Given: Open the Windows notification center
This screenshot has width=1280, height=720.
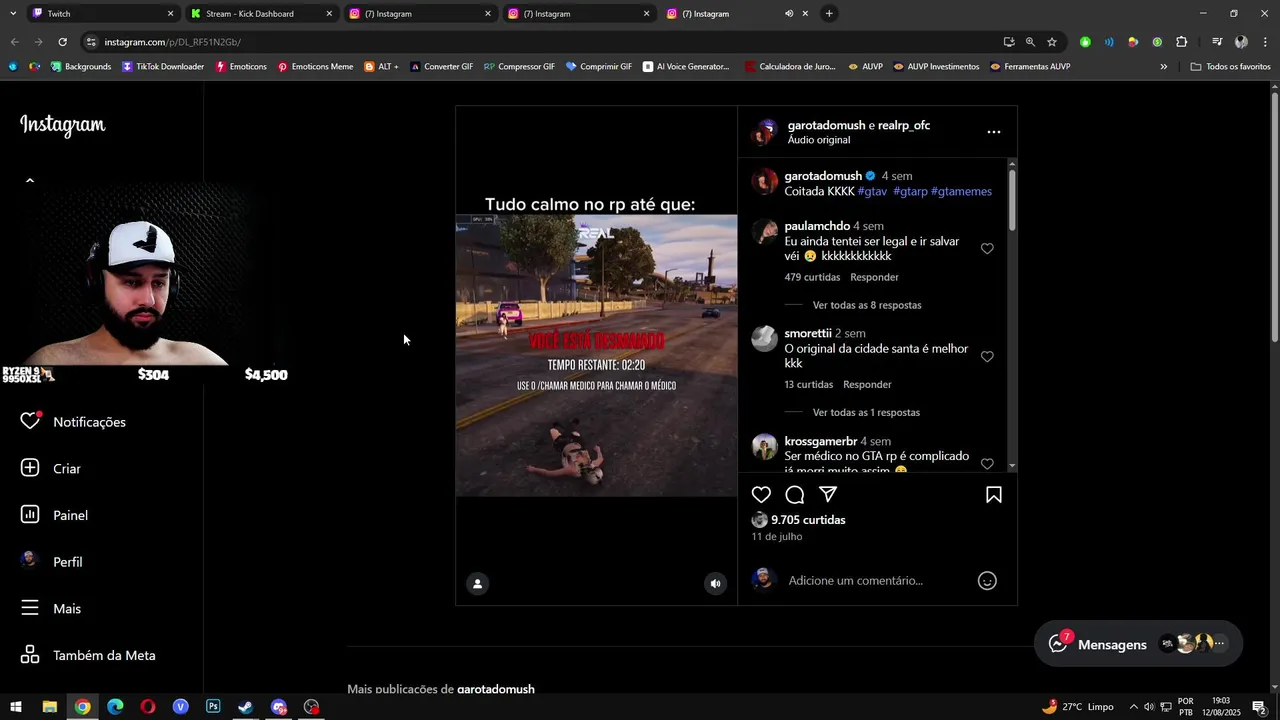Looking at the screenshot, I should (1258, 707).
